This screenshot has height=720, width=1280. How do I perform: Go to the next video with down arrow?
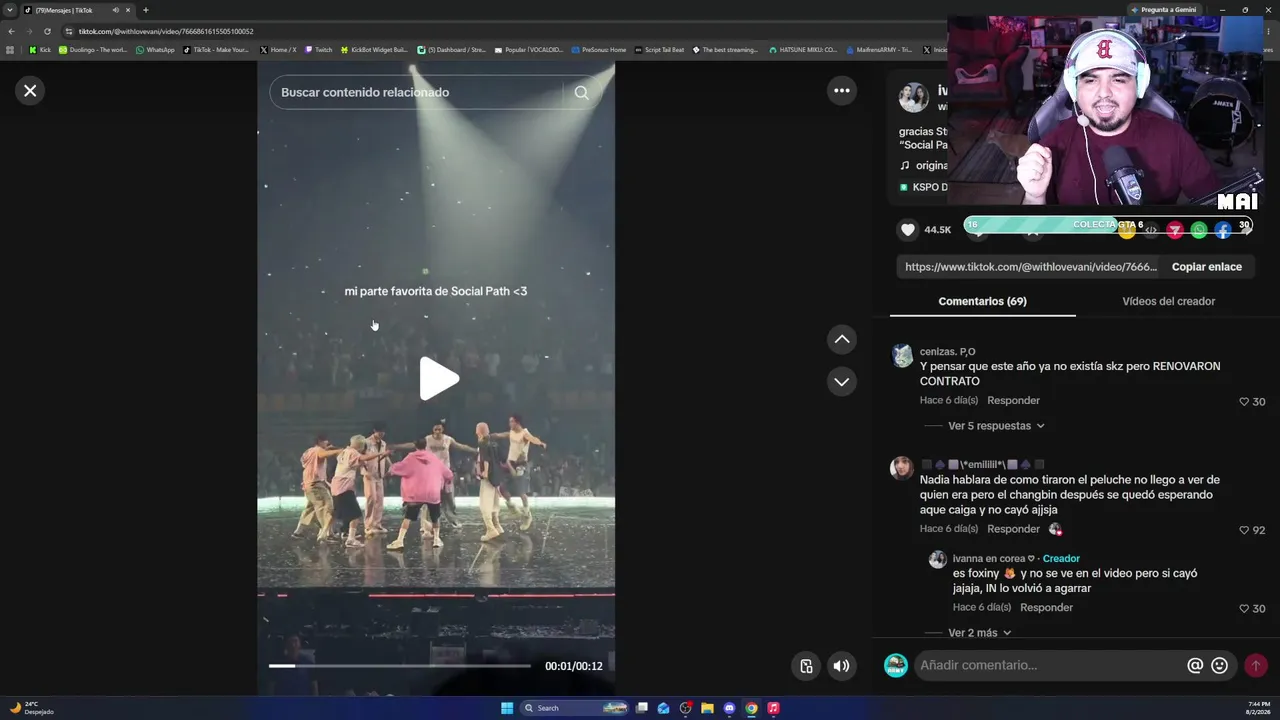[842, 381]
